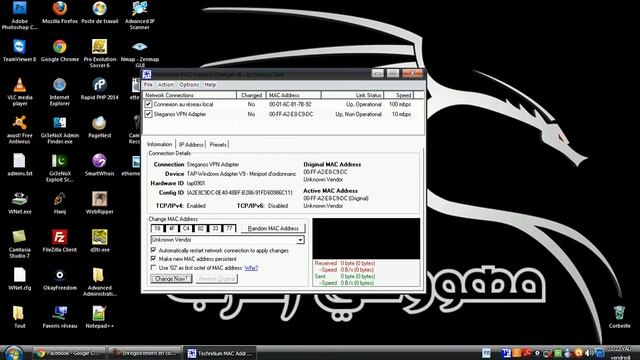Launch Mozilla Firefox desktop shortcut
This screenshot has height=360, width=640.
(x=60, y=13)
